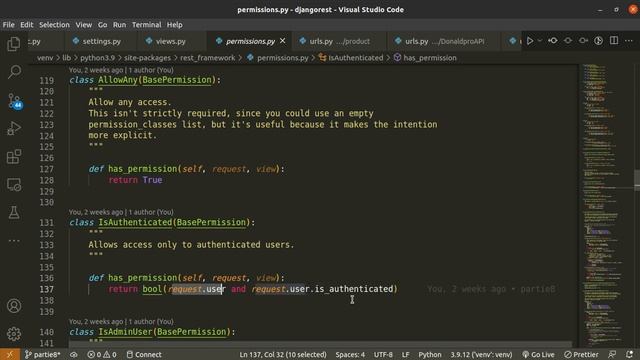
Task: Open notifications bell in status bar
Action: [629, 354]
